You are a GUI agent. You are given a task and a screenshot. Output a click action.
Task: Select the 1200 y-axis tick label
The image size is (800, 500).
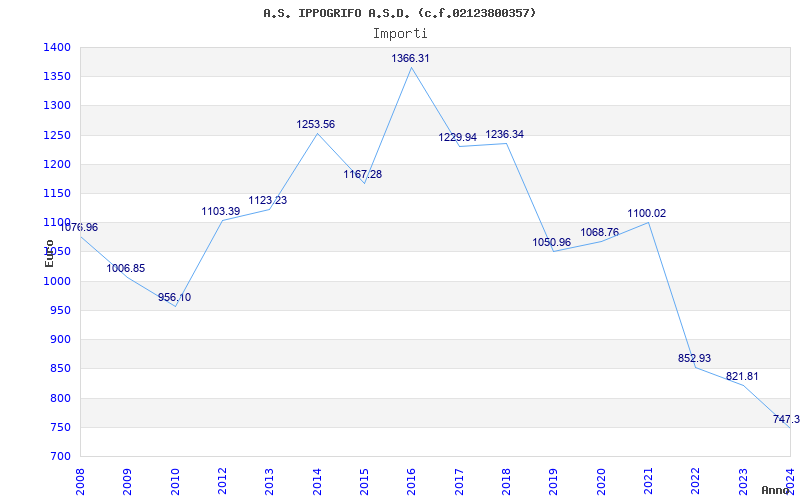[57, 164]
